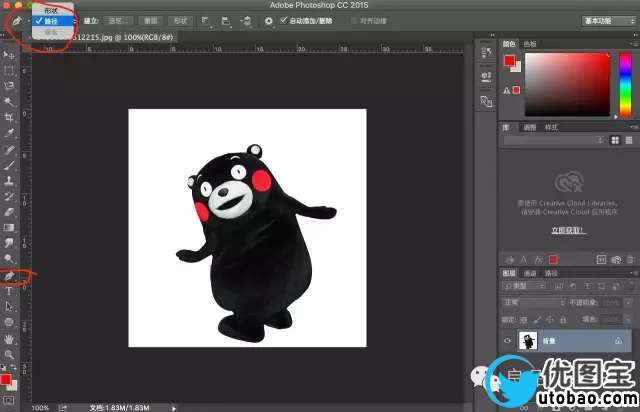Toggle the type layer filter
640x412 pixels.
[587, 286]
